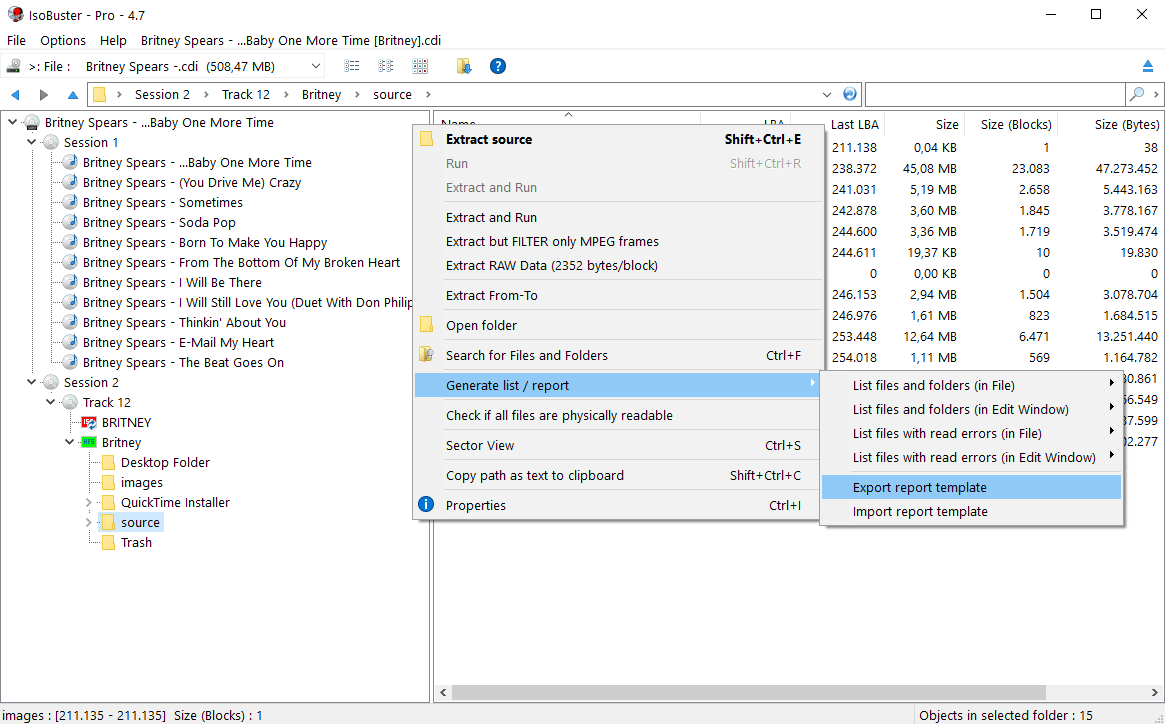Select Desktop Folder in the tree

point(165,462)
